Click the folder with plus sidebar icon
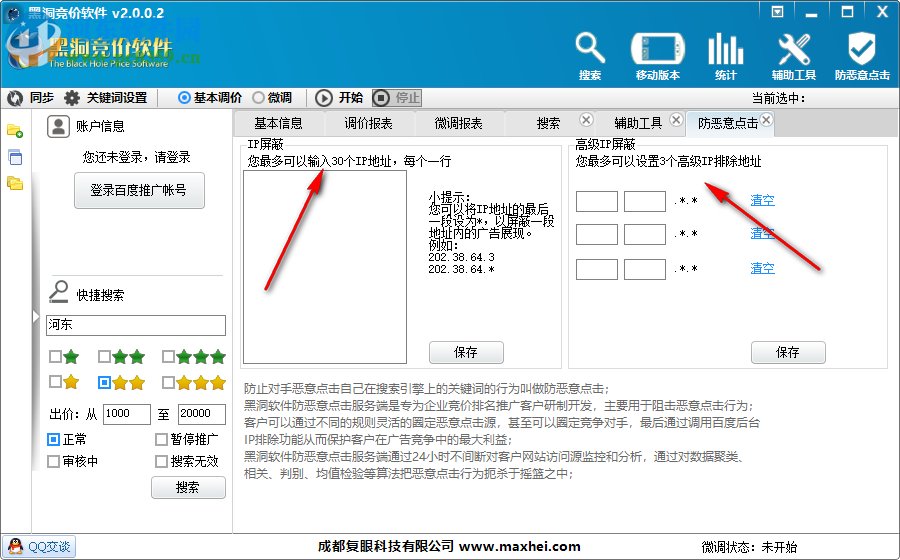The height and width of the screenshot is (560, 900). coord(15,131)
